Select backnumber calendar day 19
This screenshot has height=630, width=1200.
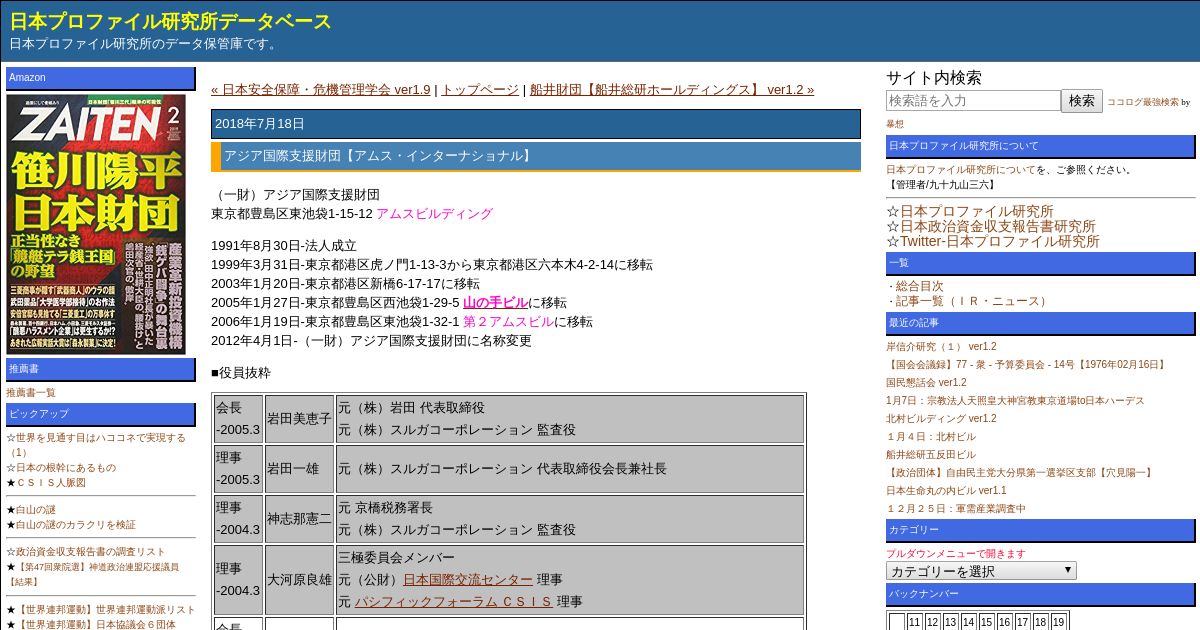tap(1058, 622)
